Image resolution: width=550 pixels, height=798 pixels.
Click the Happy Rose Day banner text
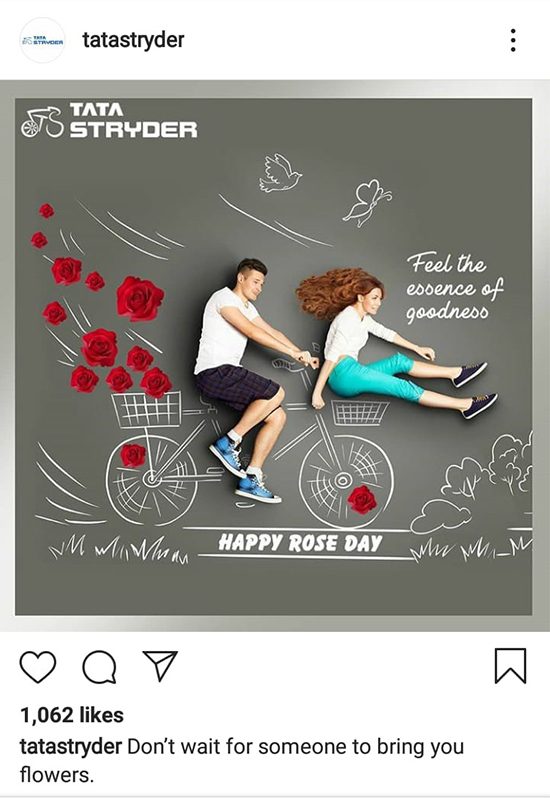tap(300, 543)
